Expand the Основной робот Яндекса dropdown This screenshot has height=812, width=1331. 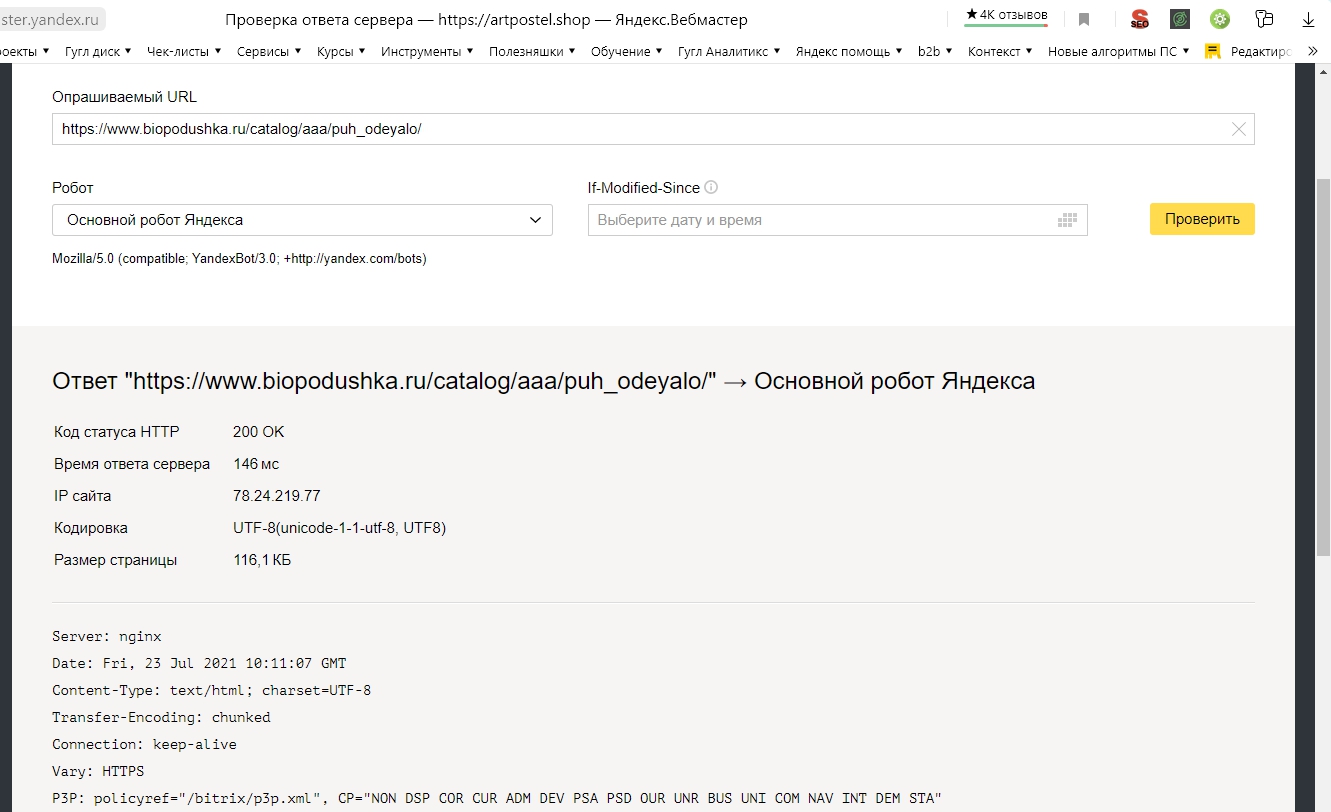click(302, 220)
